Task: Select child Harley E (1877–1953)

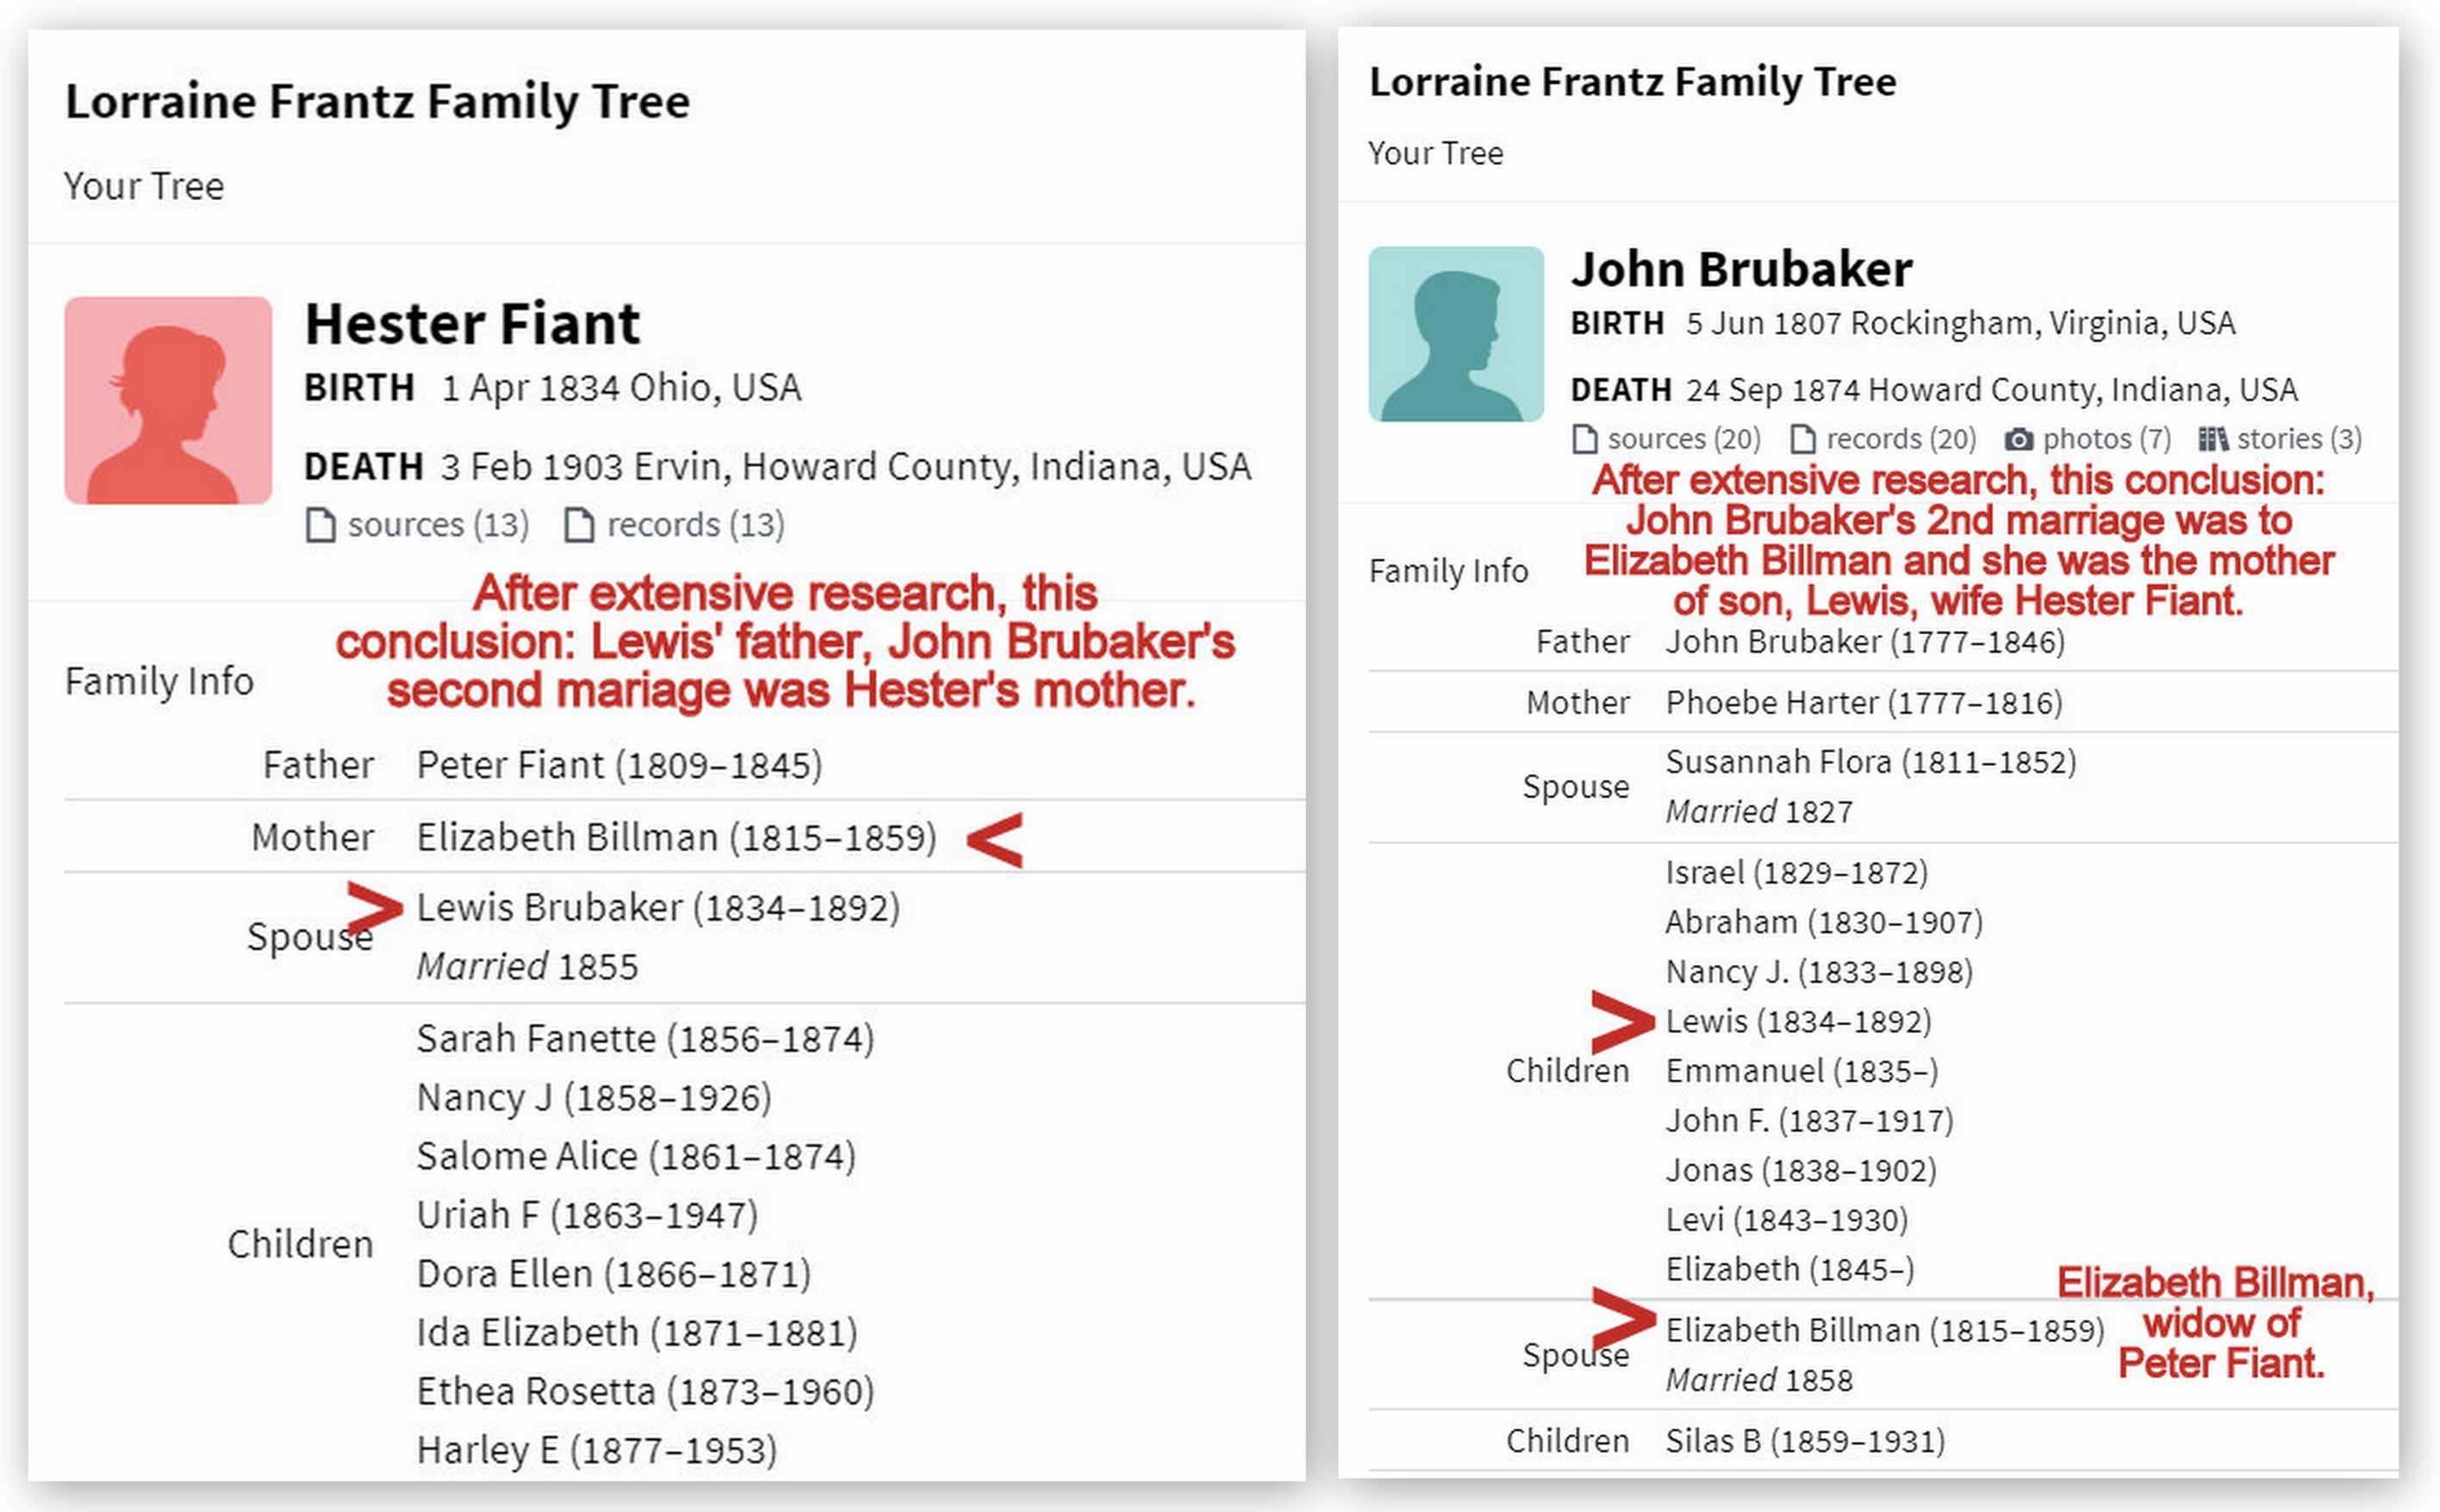Action: tap(596, 1450)
